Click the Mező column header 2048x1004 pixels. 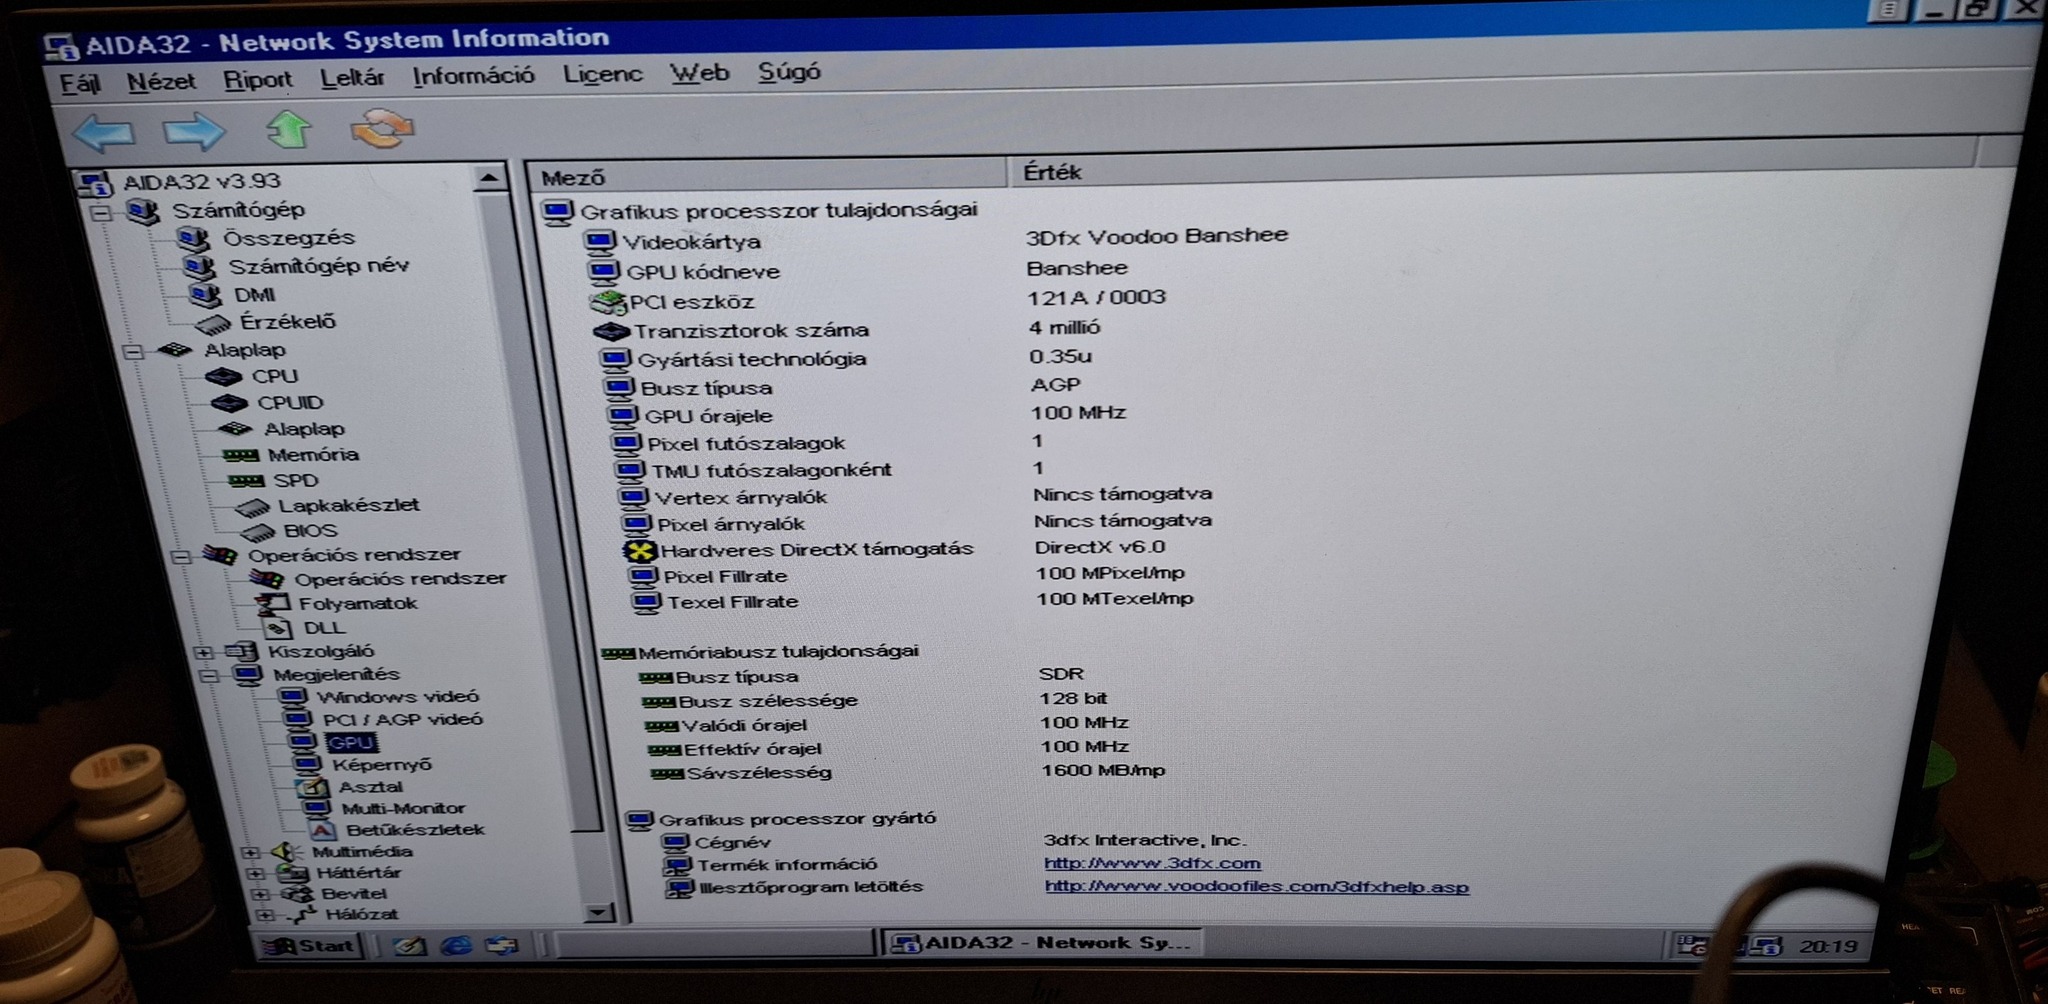(768, 176)
